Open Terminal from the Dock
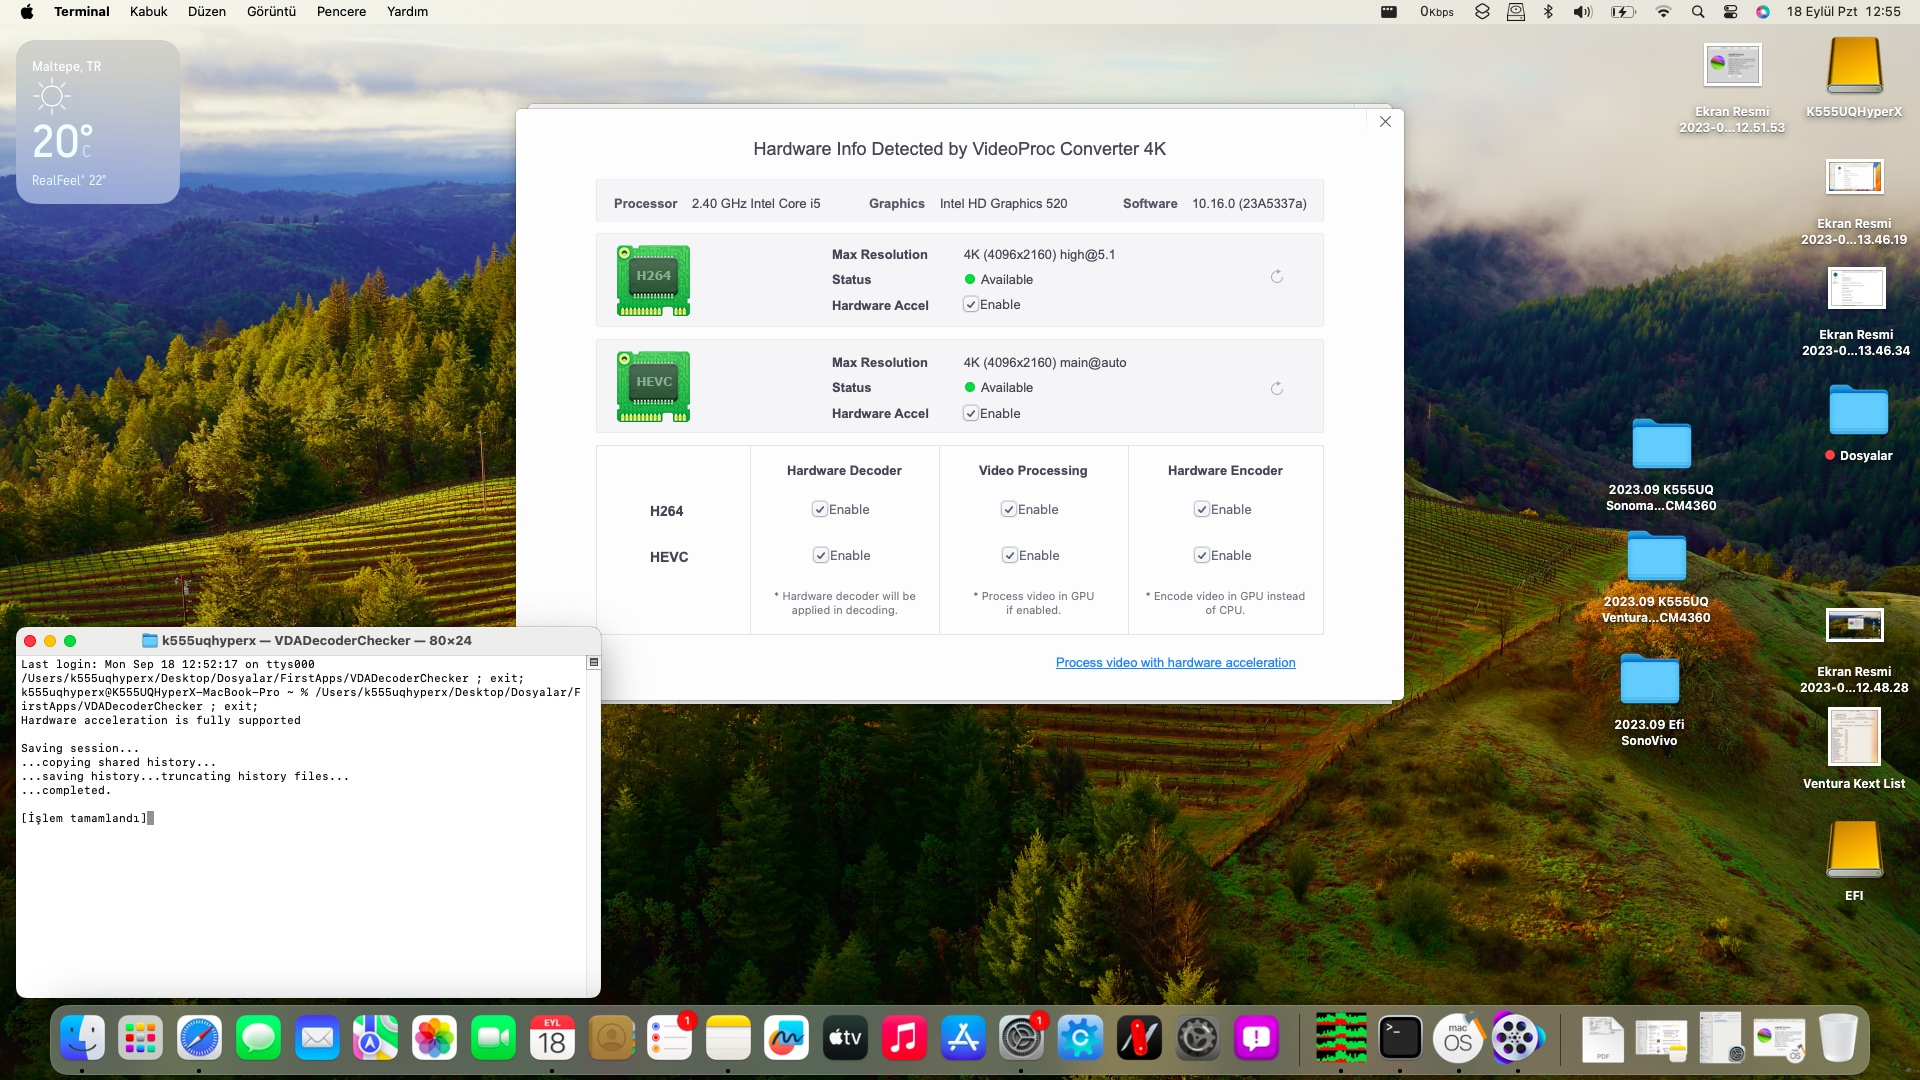Viewport: 1920px width, 1080px height. pyautogui.click(x=1400, y=1039)
